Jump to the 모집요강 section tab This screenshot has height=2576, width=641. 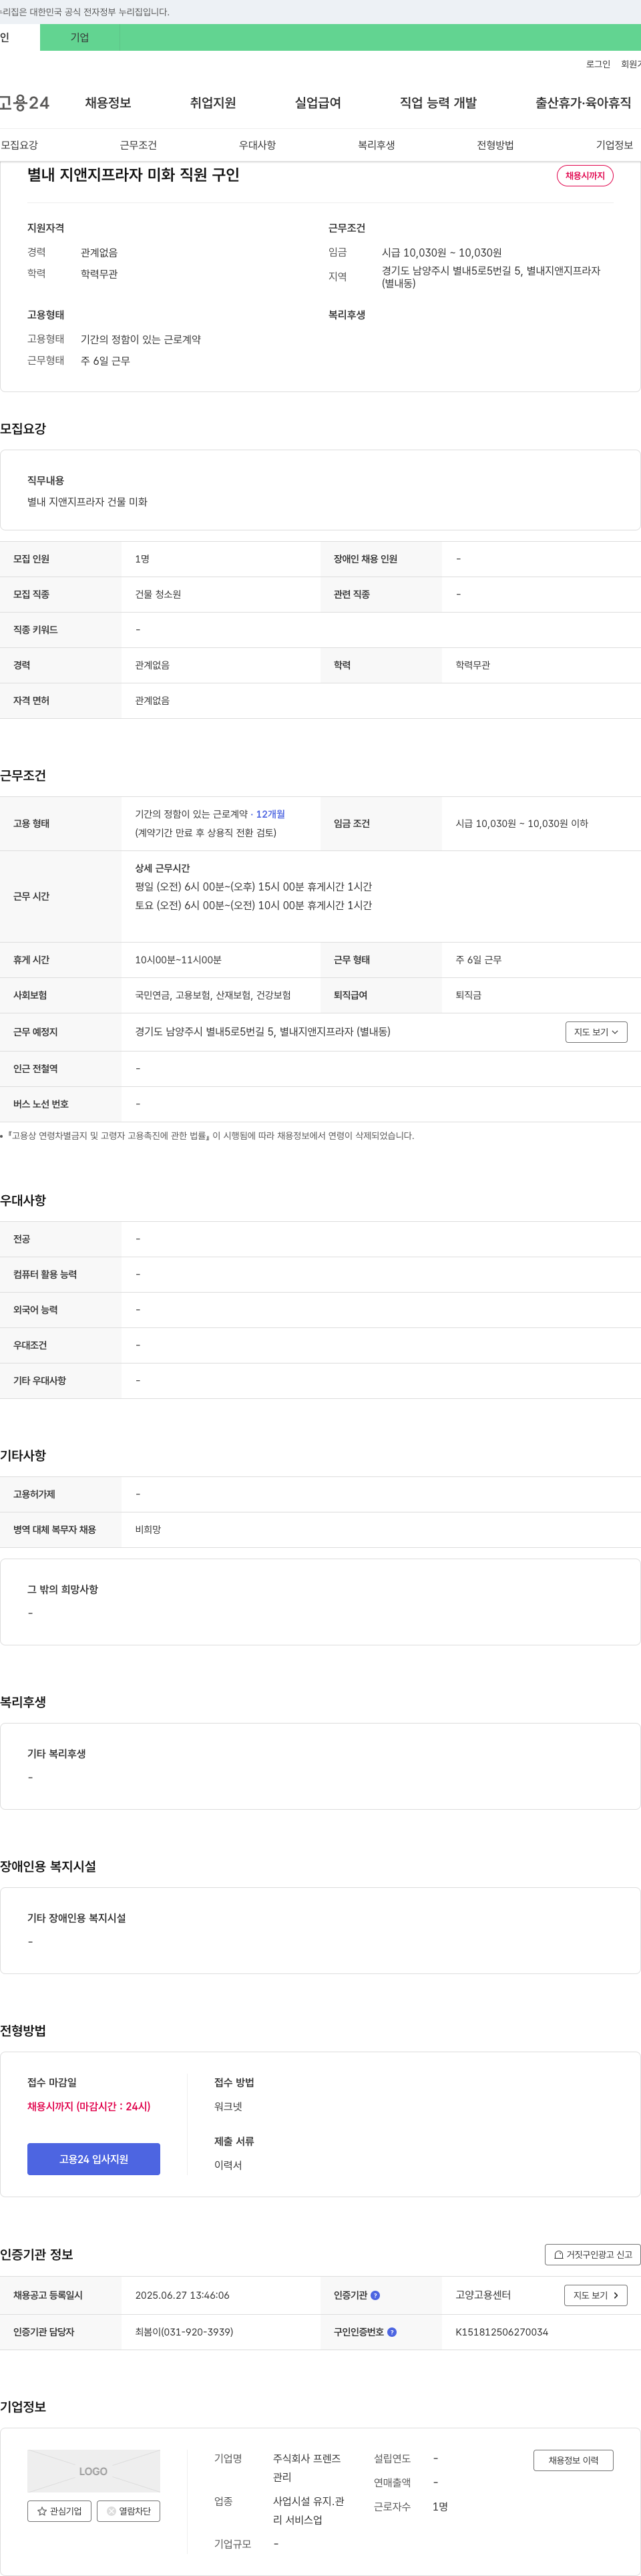coord(19,145)
